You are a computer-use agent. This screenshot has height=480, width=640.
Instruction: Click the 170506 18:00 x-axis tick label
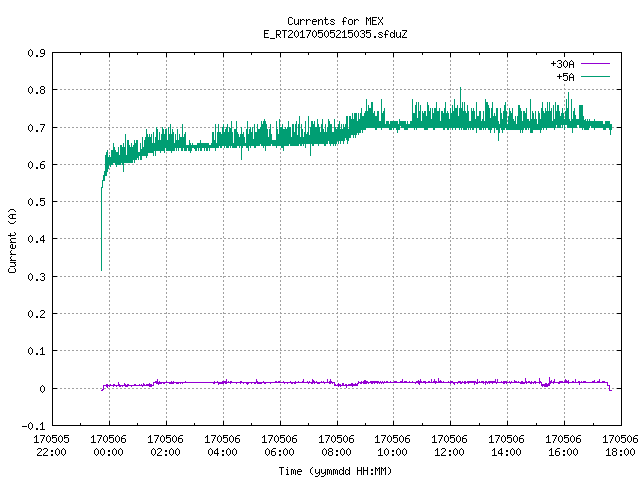click(620, 445)
